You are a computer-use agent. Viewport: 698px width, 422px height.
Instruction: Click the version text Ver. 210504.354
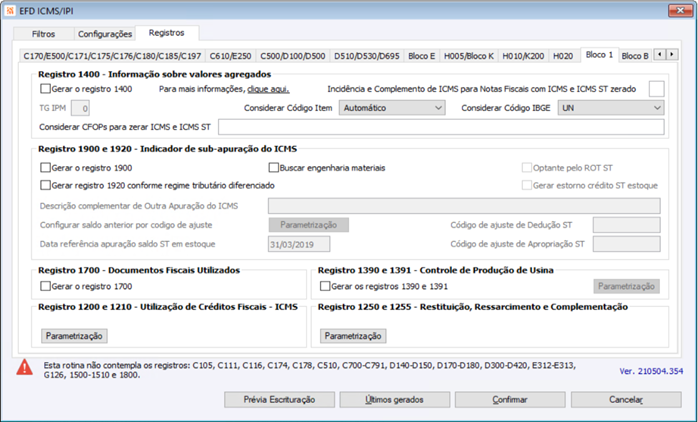pos(651,371)
